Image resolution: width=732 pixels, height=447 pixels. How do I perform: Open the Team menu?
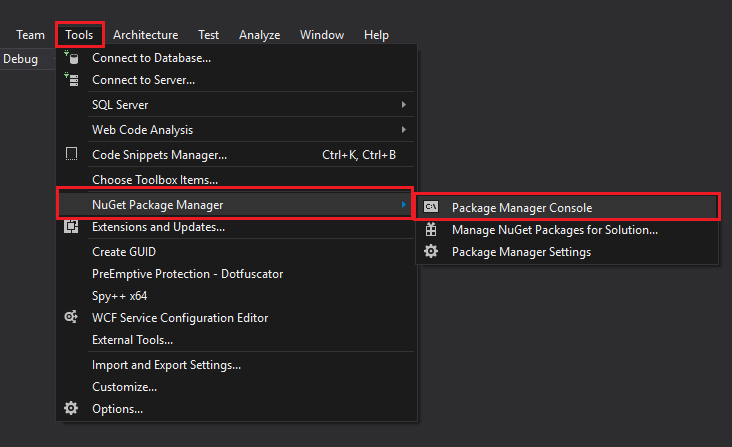tap(30, 35)
